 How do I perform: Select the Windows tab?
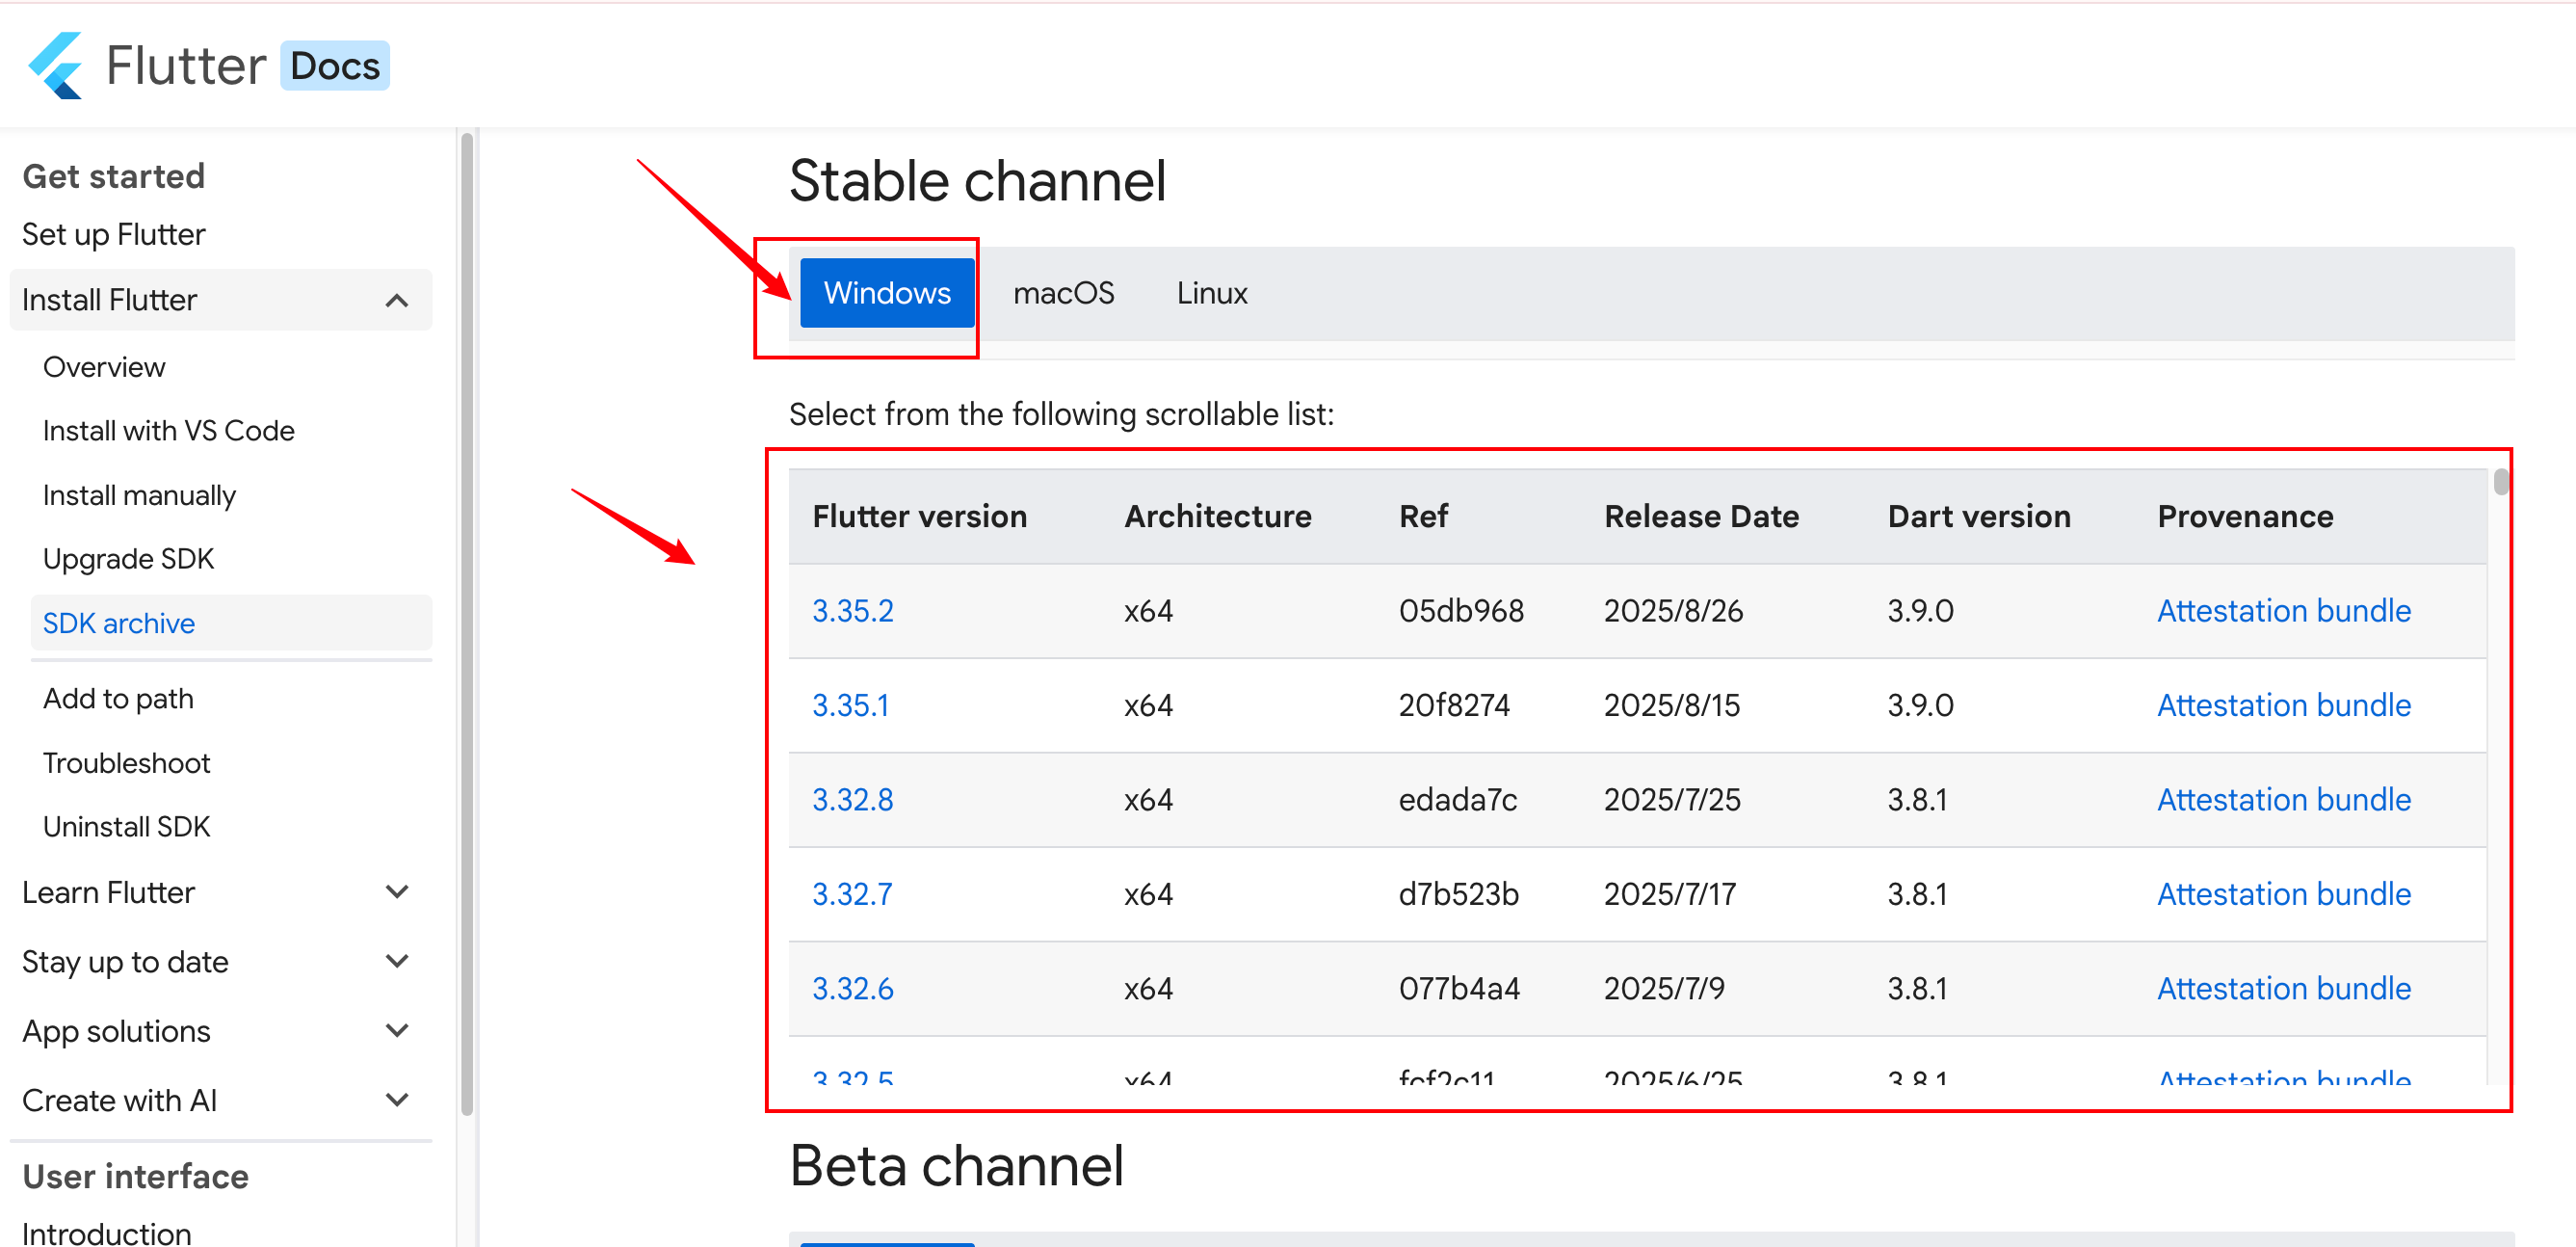pyautogui.click(x=887, y=293)
